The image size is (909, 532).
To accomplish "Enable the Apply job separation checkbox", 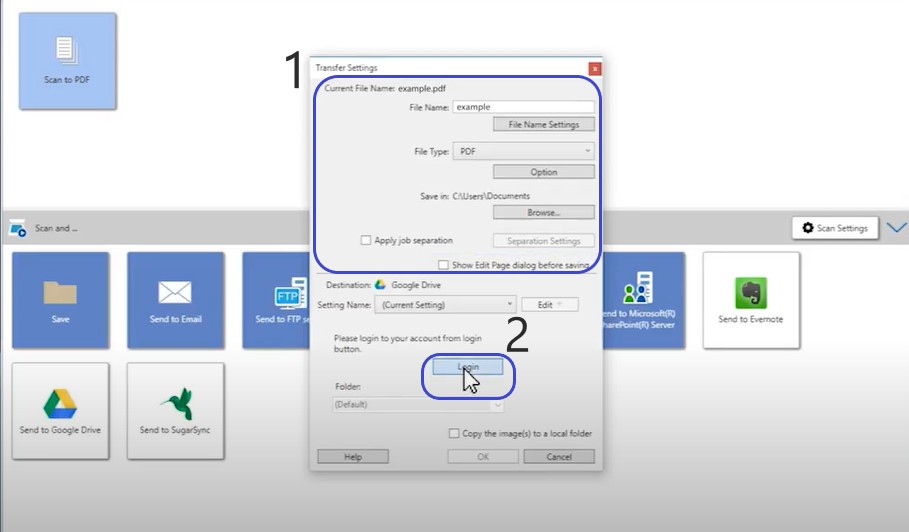I will (366, 241).
